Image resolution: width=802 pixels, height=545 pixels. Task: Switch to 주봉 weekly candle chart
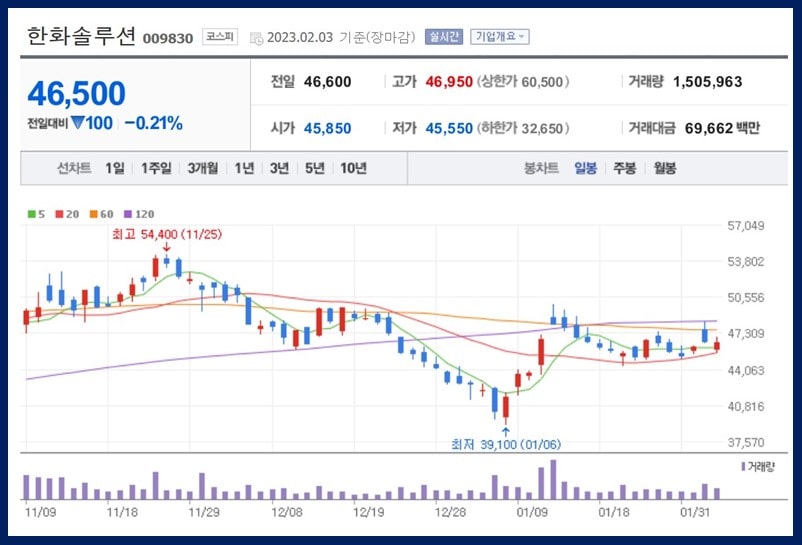(625, 168)
